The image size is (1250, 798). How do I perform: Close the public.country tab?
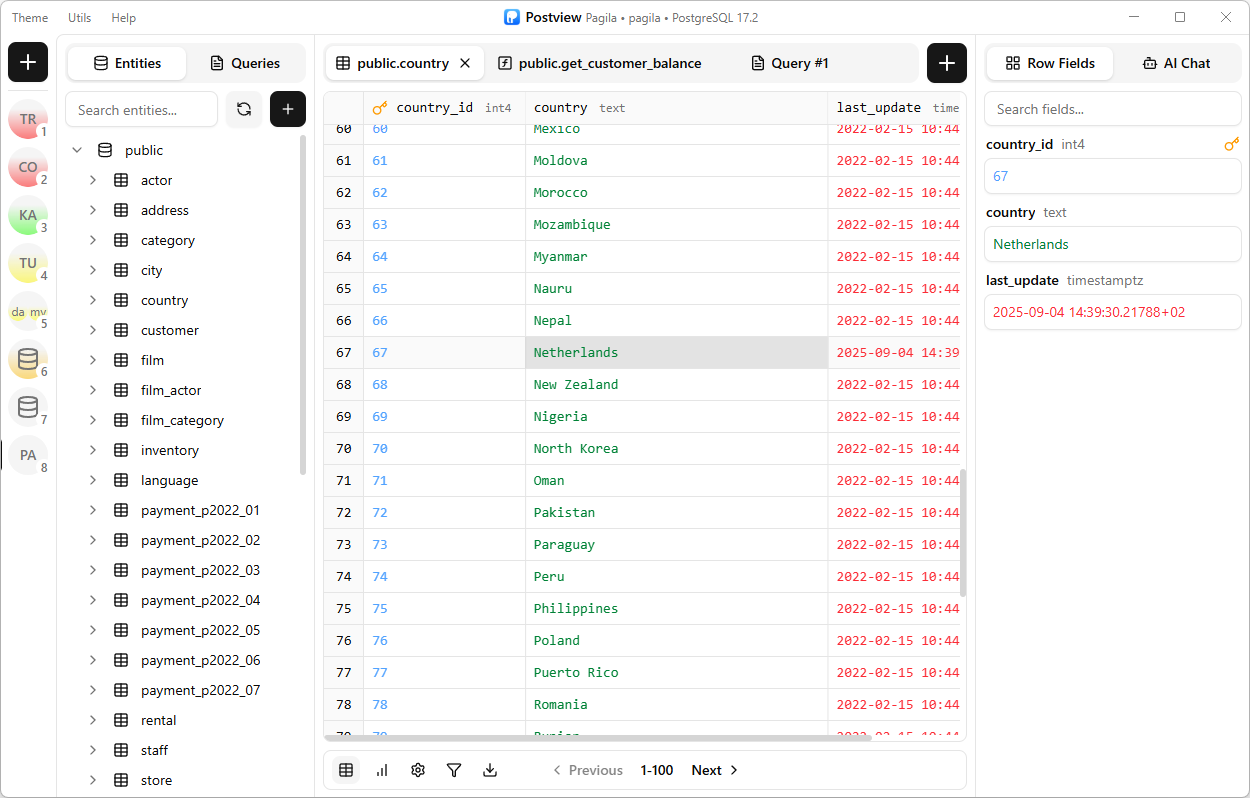(x=465, y=63)
